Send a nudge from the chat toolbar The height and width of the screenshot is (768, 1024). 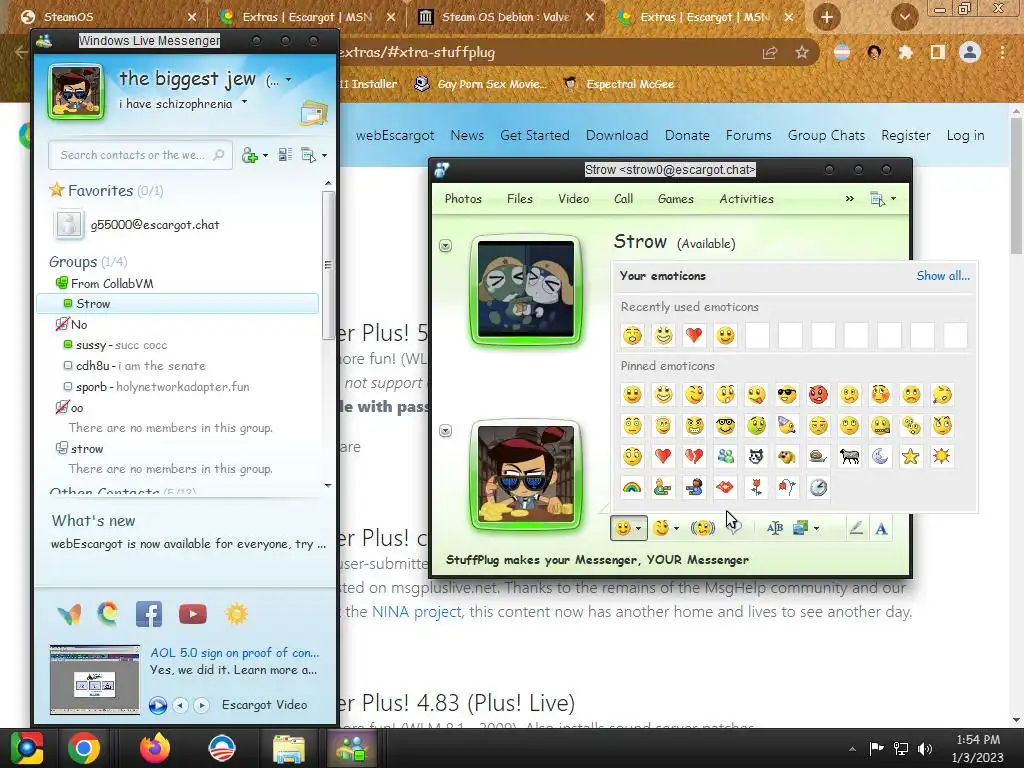pyautogui.click(x=702, y=528)
